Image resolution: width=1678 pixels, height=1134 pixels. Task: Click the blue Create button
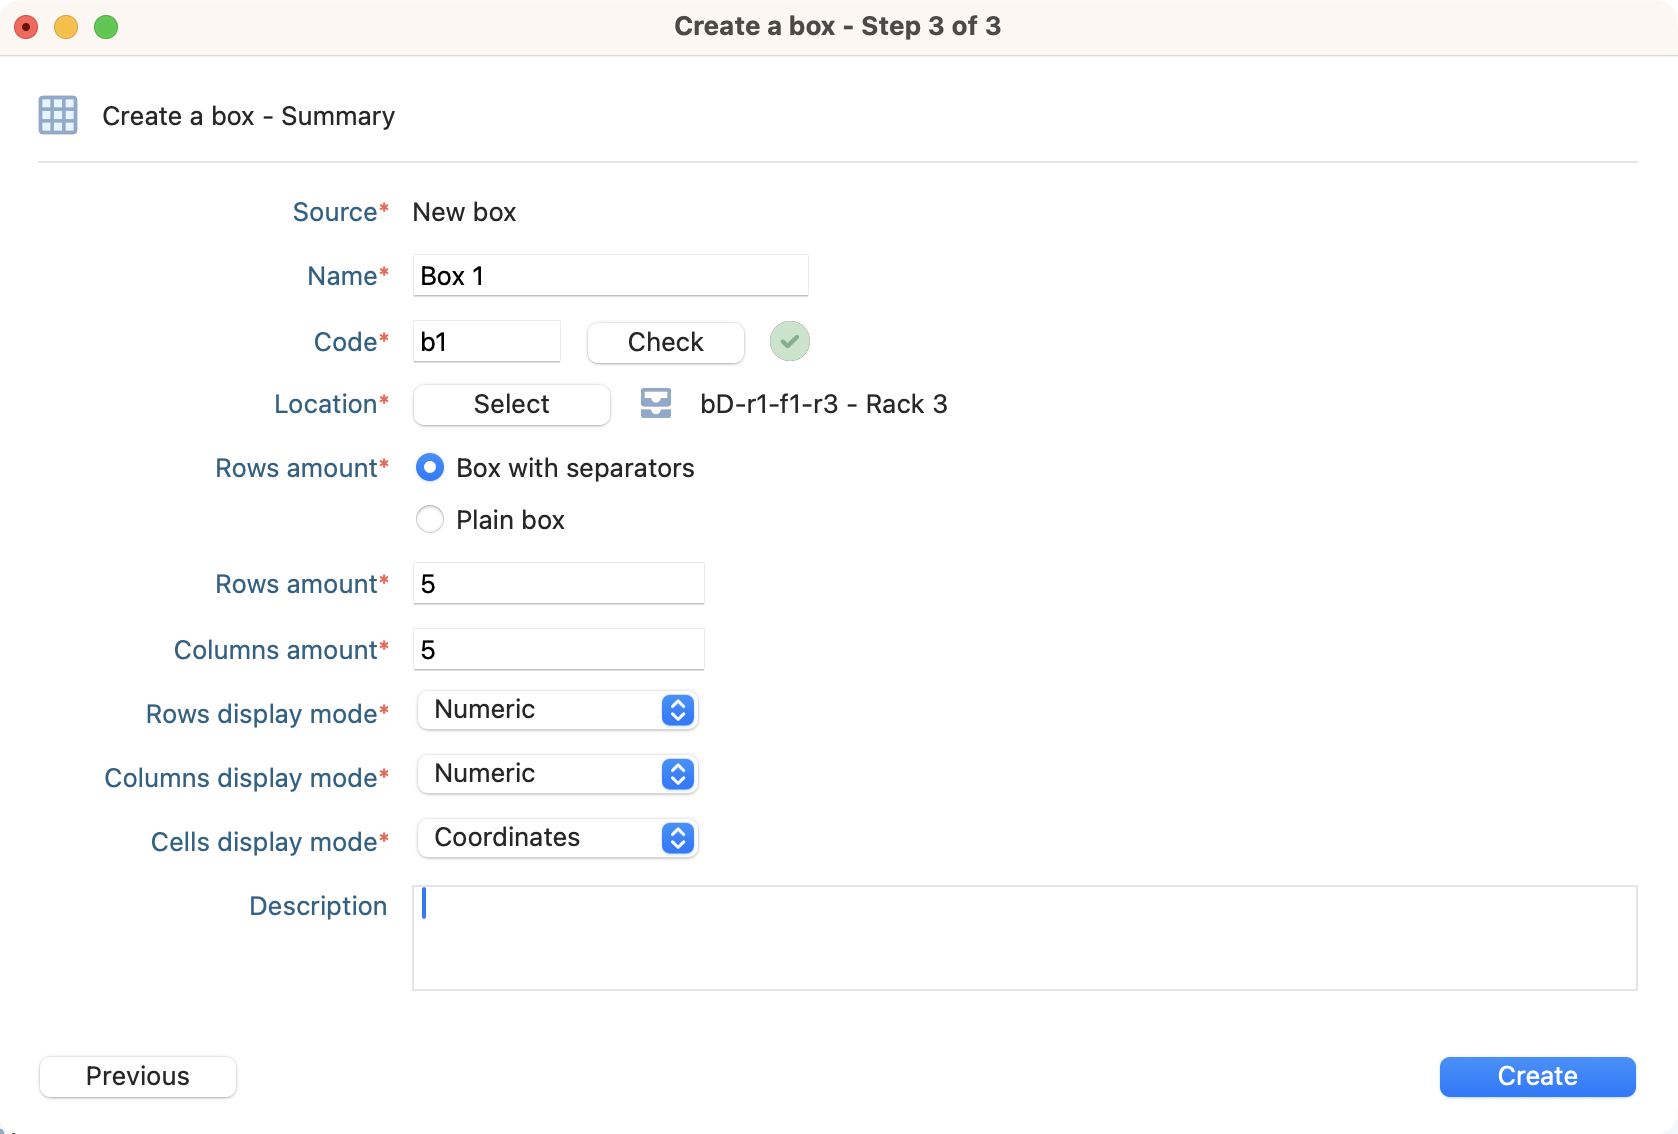coord(1537,1076)
